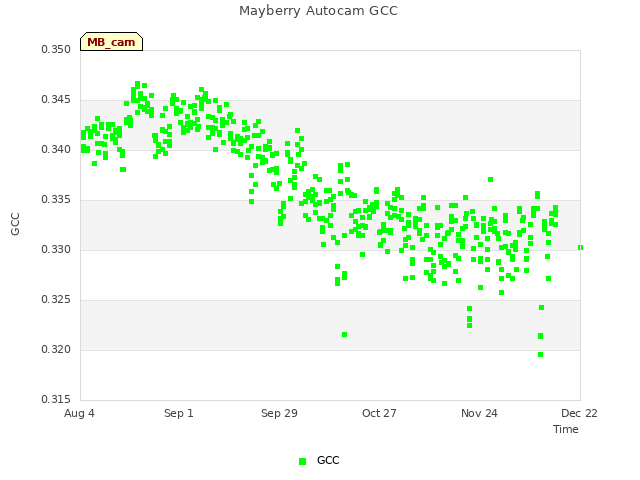Select the Nov 24 x-axis label
This screenshot has height=480, width=640.
[479, 413]
